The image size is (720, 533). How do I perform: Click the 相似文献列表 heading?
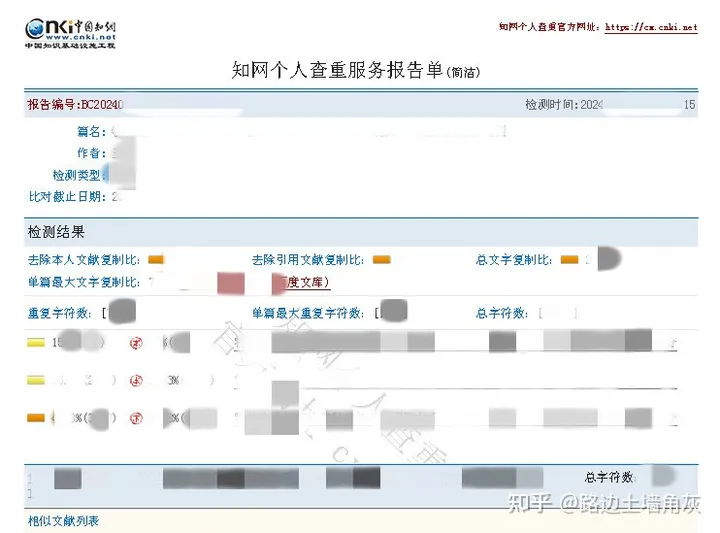click(63, 521)
